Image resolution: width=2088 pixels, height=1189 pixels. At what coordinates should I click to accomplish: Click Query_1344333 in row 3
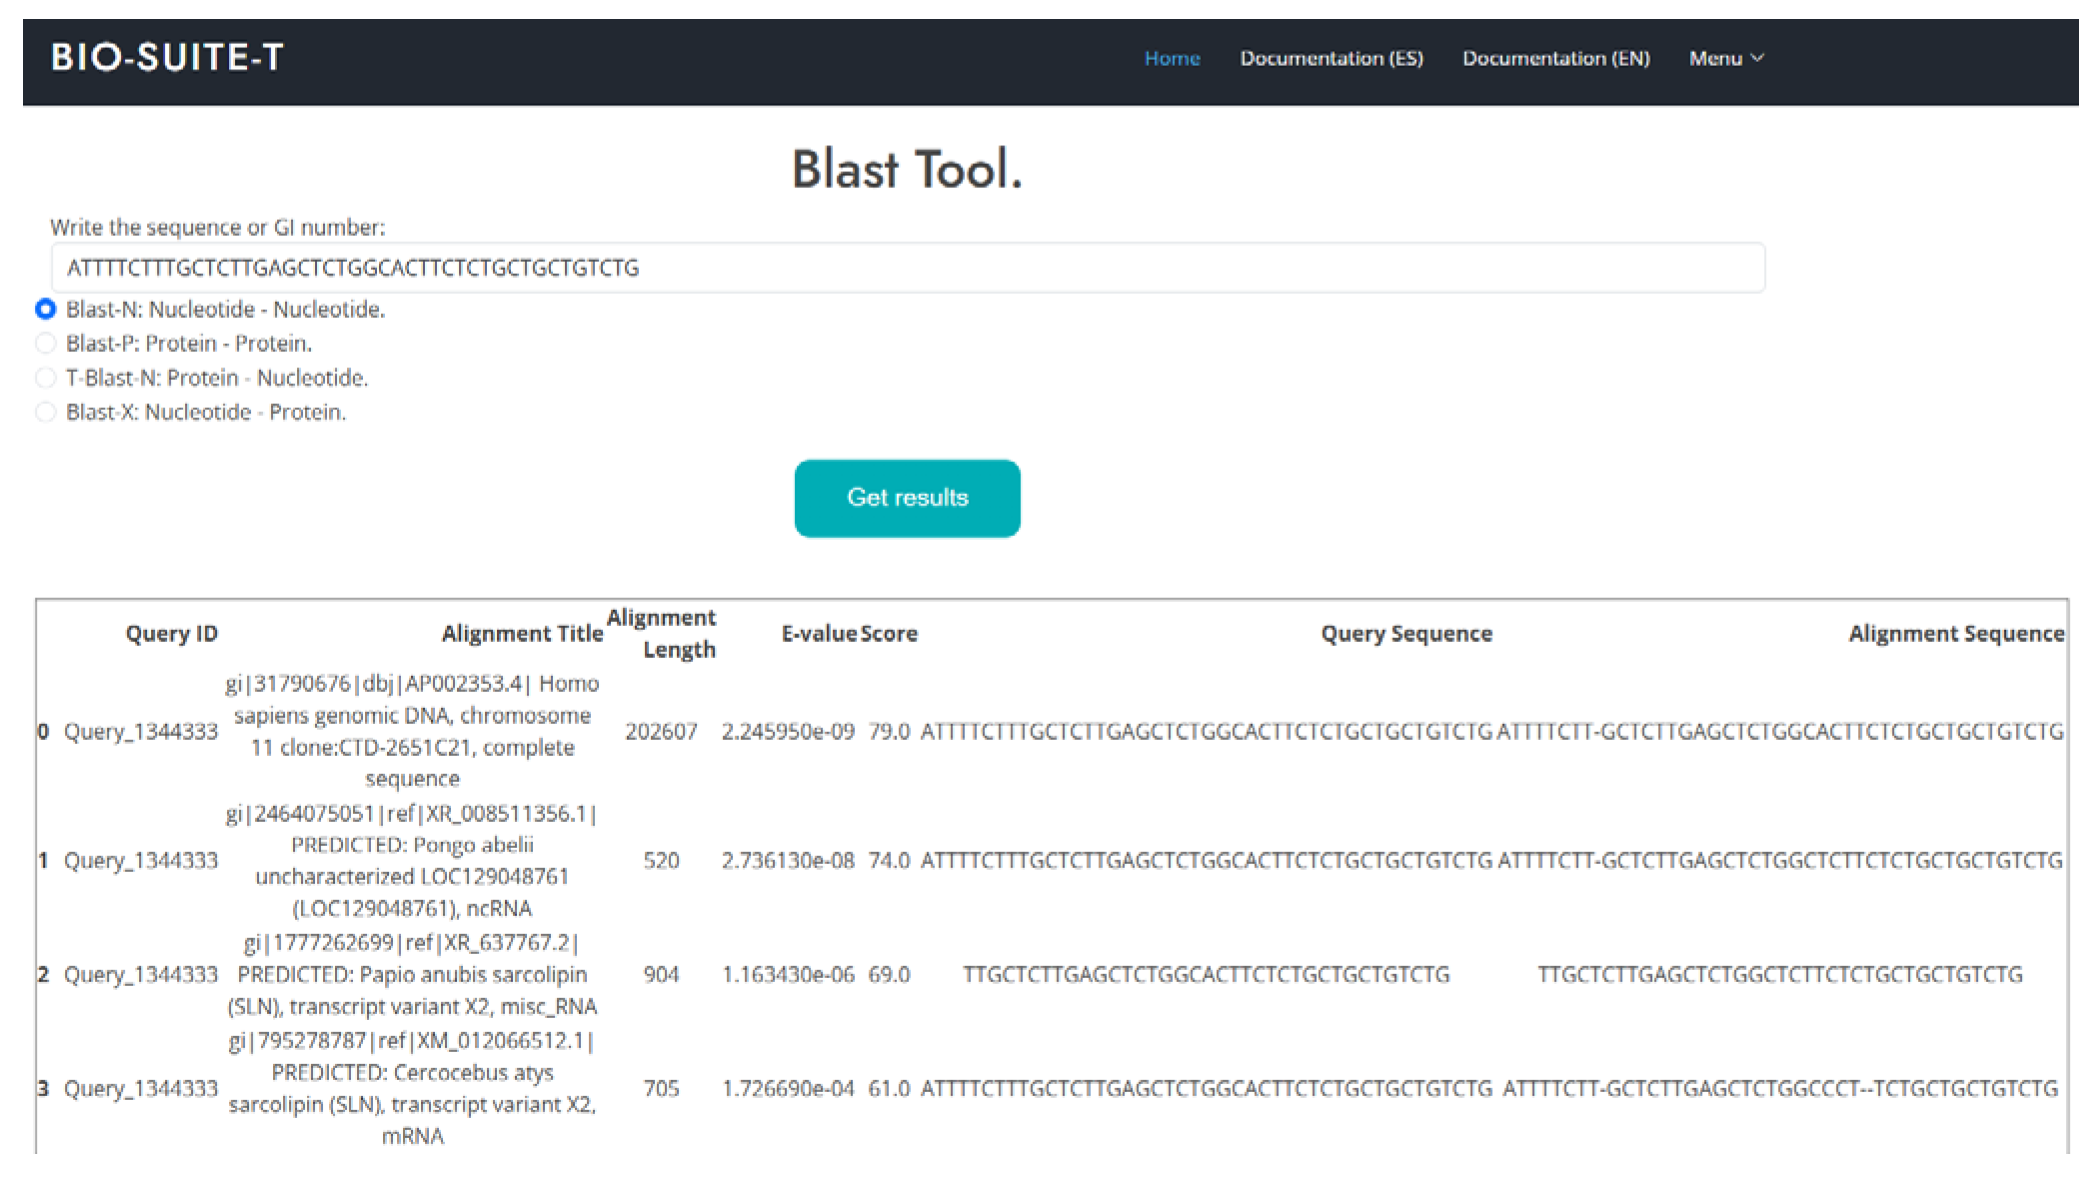tap(141, 1088)
